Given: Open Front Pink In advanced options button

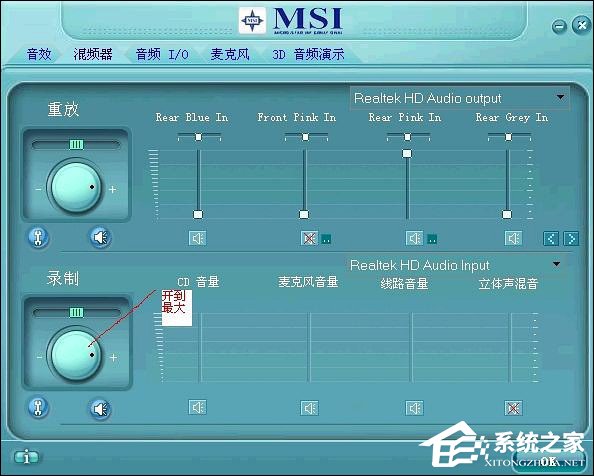Looking at the screenshot, I should point(326,239).
